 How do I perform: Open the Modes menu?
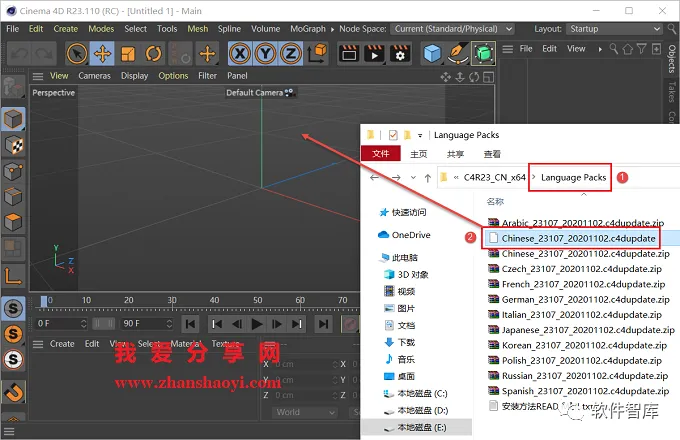(101, 29)
